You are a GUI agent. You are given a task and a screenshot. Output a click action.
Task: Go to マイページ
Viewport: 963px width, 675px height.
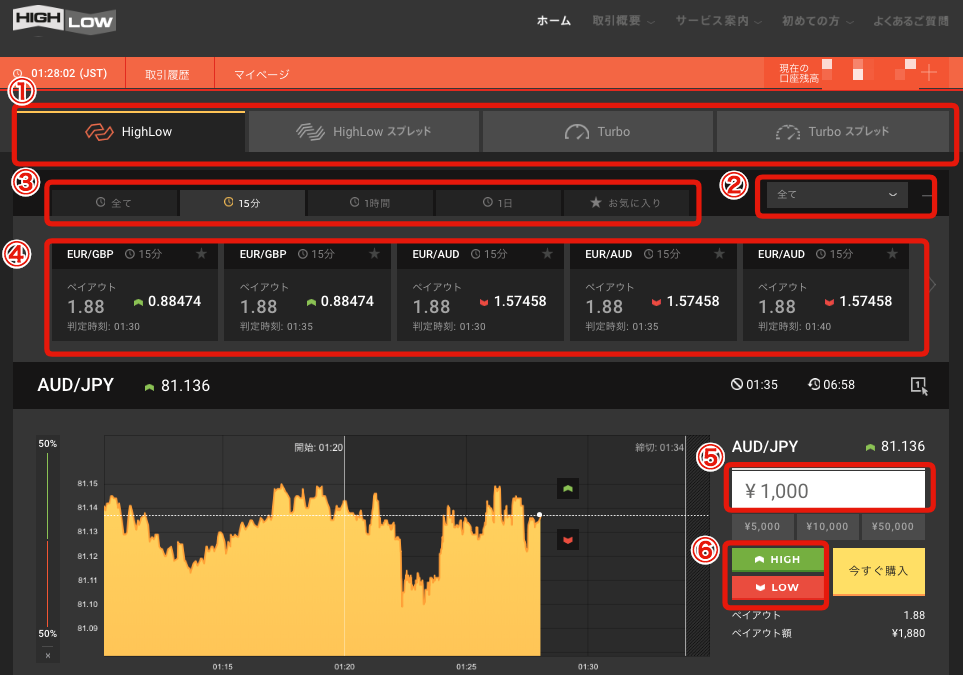pyautogui.click(x=261, y=74)
